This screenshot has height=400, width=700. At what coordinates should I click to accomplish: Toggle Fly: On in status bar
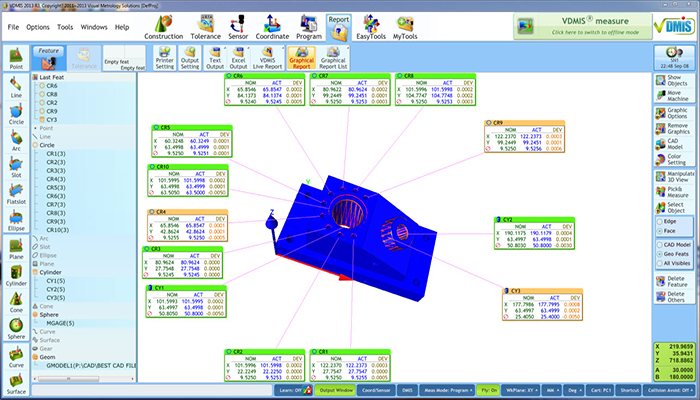488,390
